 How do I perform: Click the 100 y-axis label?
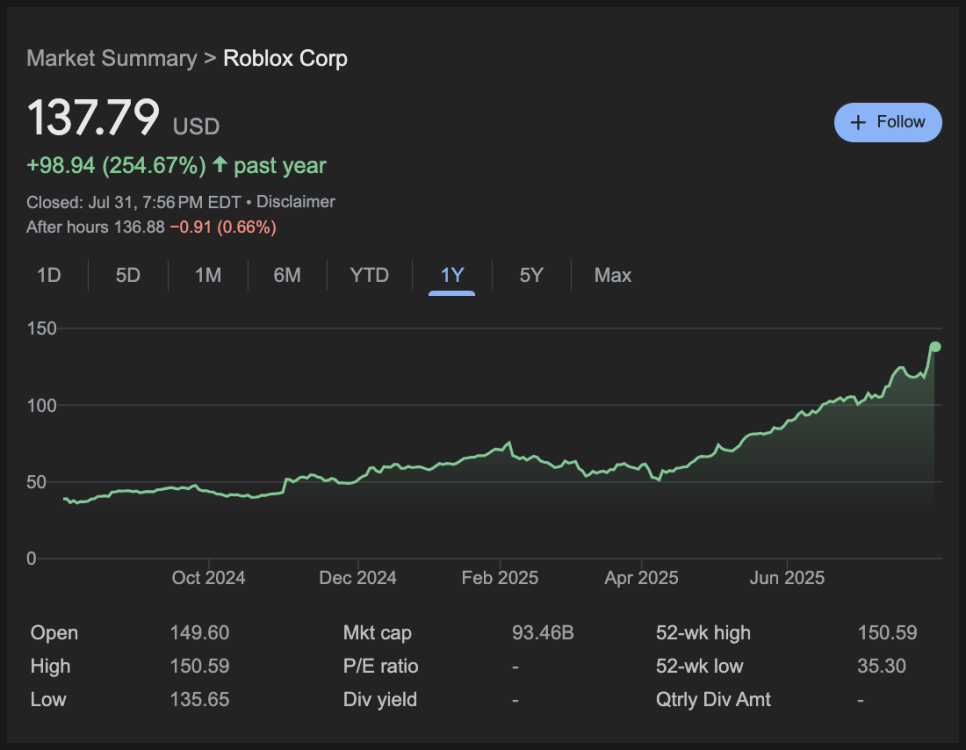[x=42, y=405]
